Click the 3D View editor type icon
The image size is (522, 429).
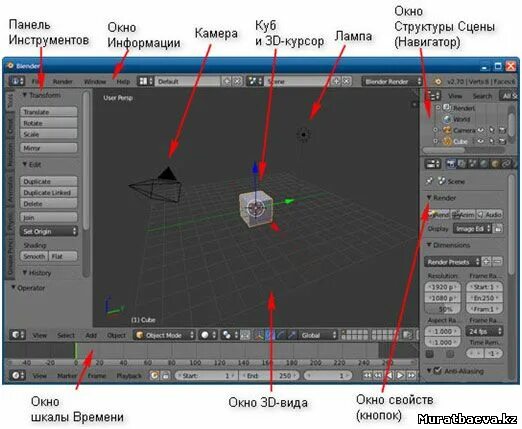tap(17, 335)
